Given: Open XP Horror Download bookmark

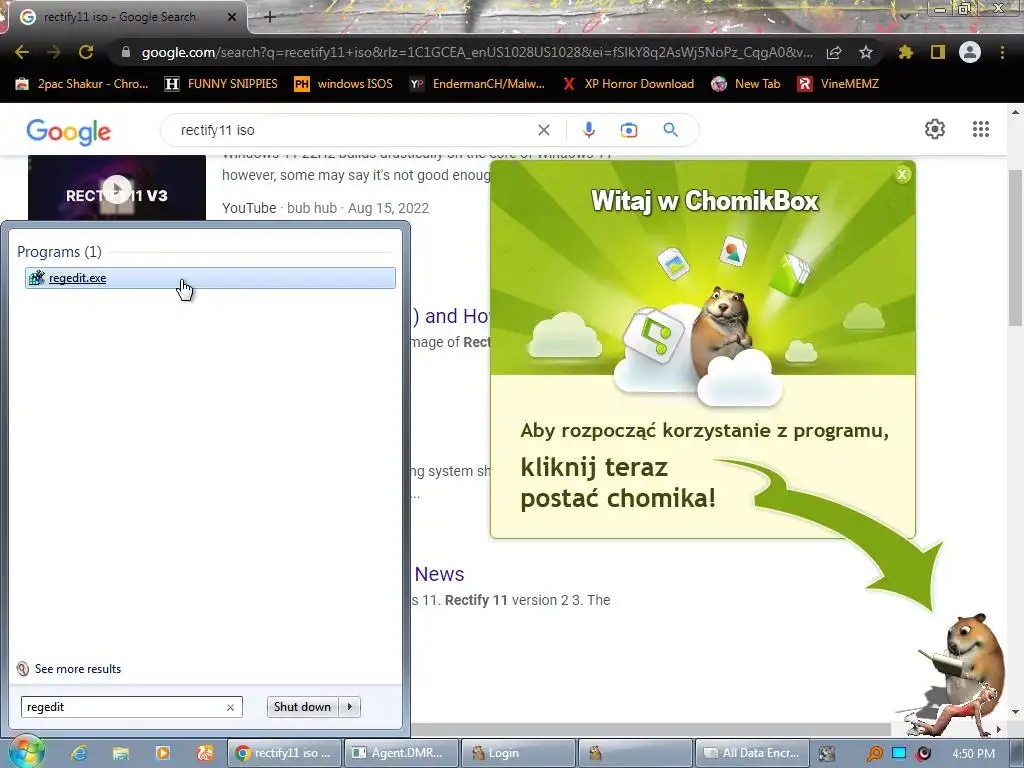Looking at the screenshot, I should [x=628, y=84].
